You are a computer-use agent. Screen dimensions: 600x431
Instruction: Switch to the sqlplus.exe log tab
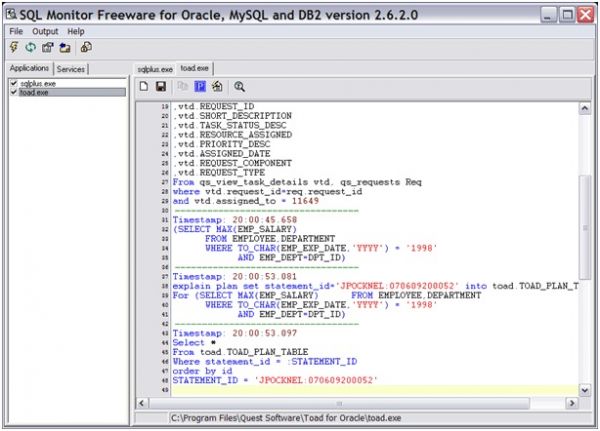(155, 69)
